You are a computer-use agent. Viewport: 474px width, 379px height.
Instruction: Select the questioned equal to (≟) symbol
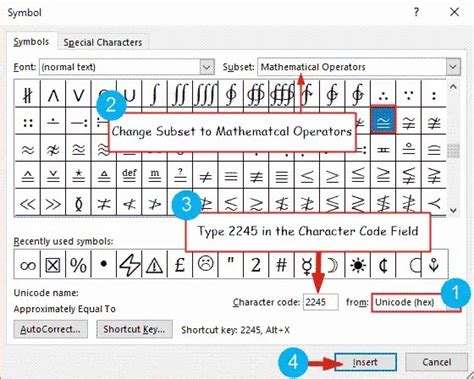pos(180,176)
